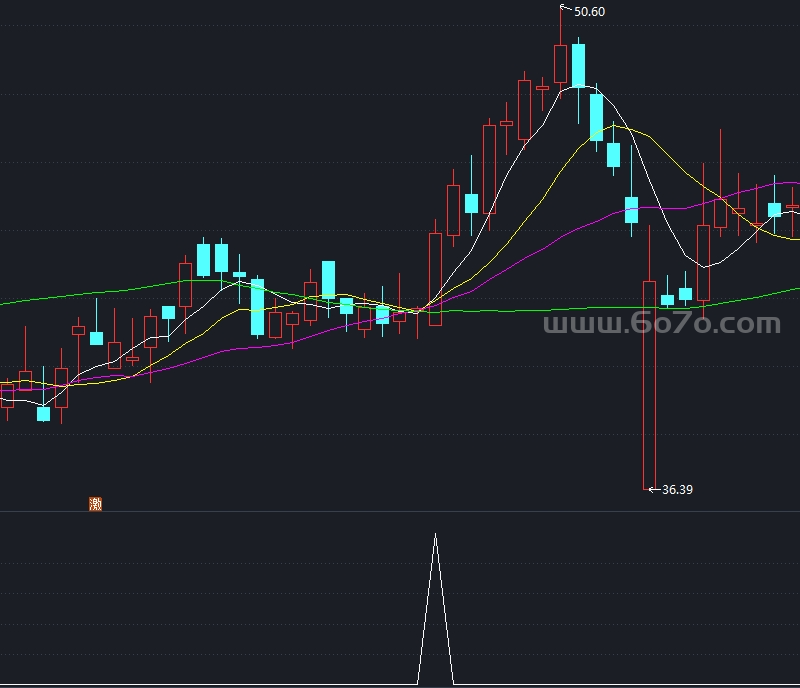
Task: Select the lowest cyan candle at far left
Action: click(43, 413)
